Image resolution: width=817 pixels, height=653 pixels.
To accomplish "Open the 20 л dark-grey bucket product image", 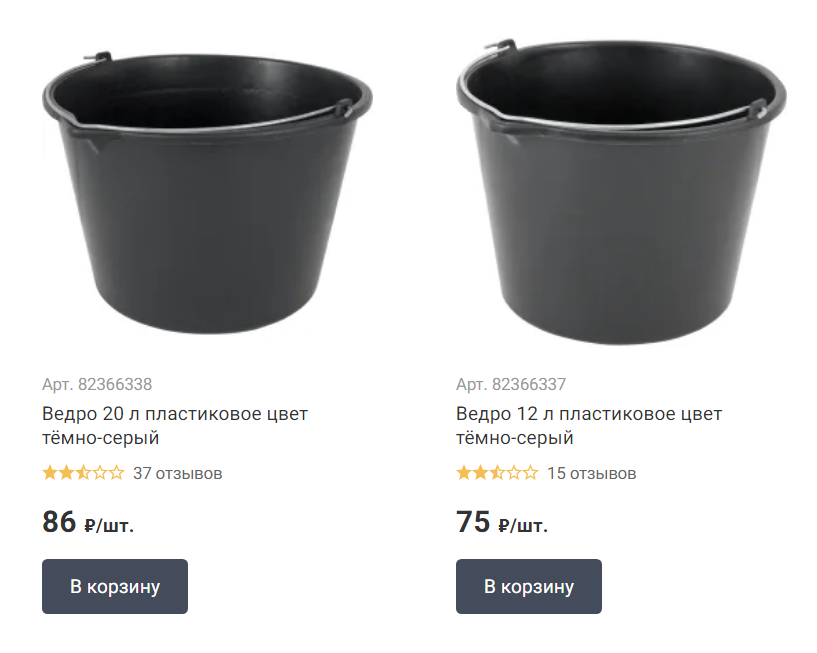I will click(x=207, y=190).
